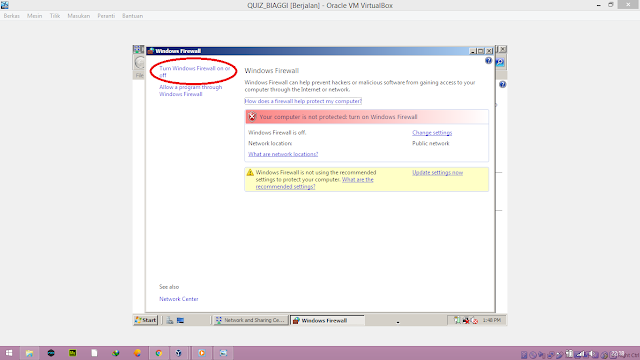This screenshot has width=640, height=360.
Task: Click the red not-protected shield icon
Action: (x=252, y=117)
